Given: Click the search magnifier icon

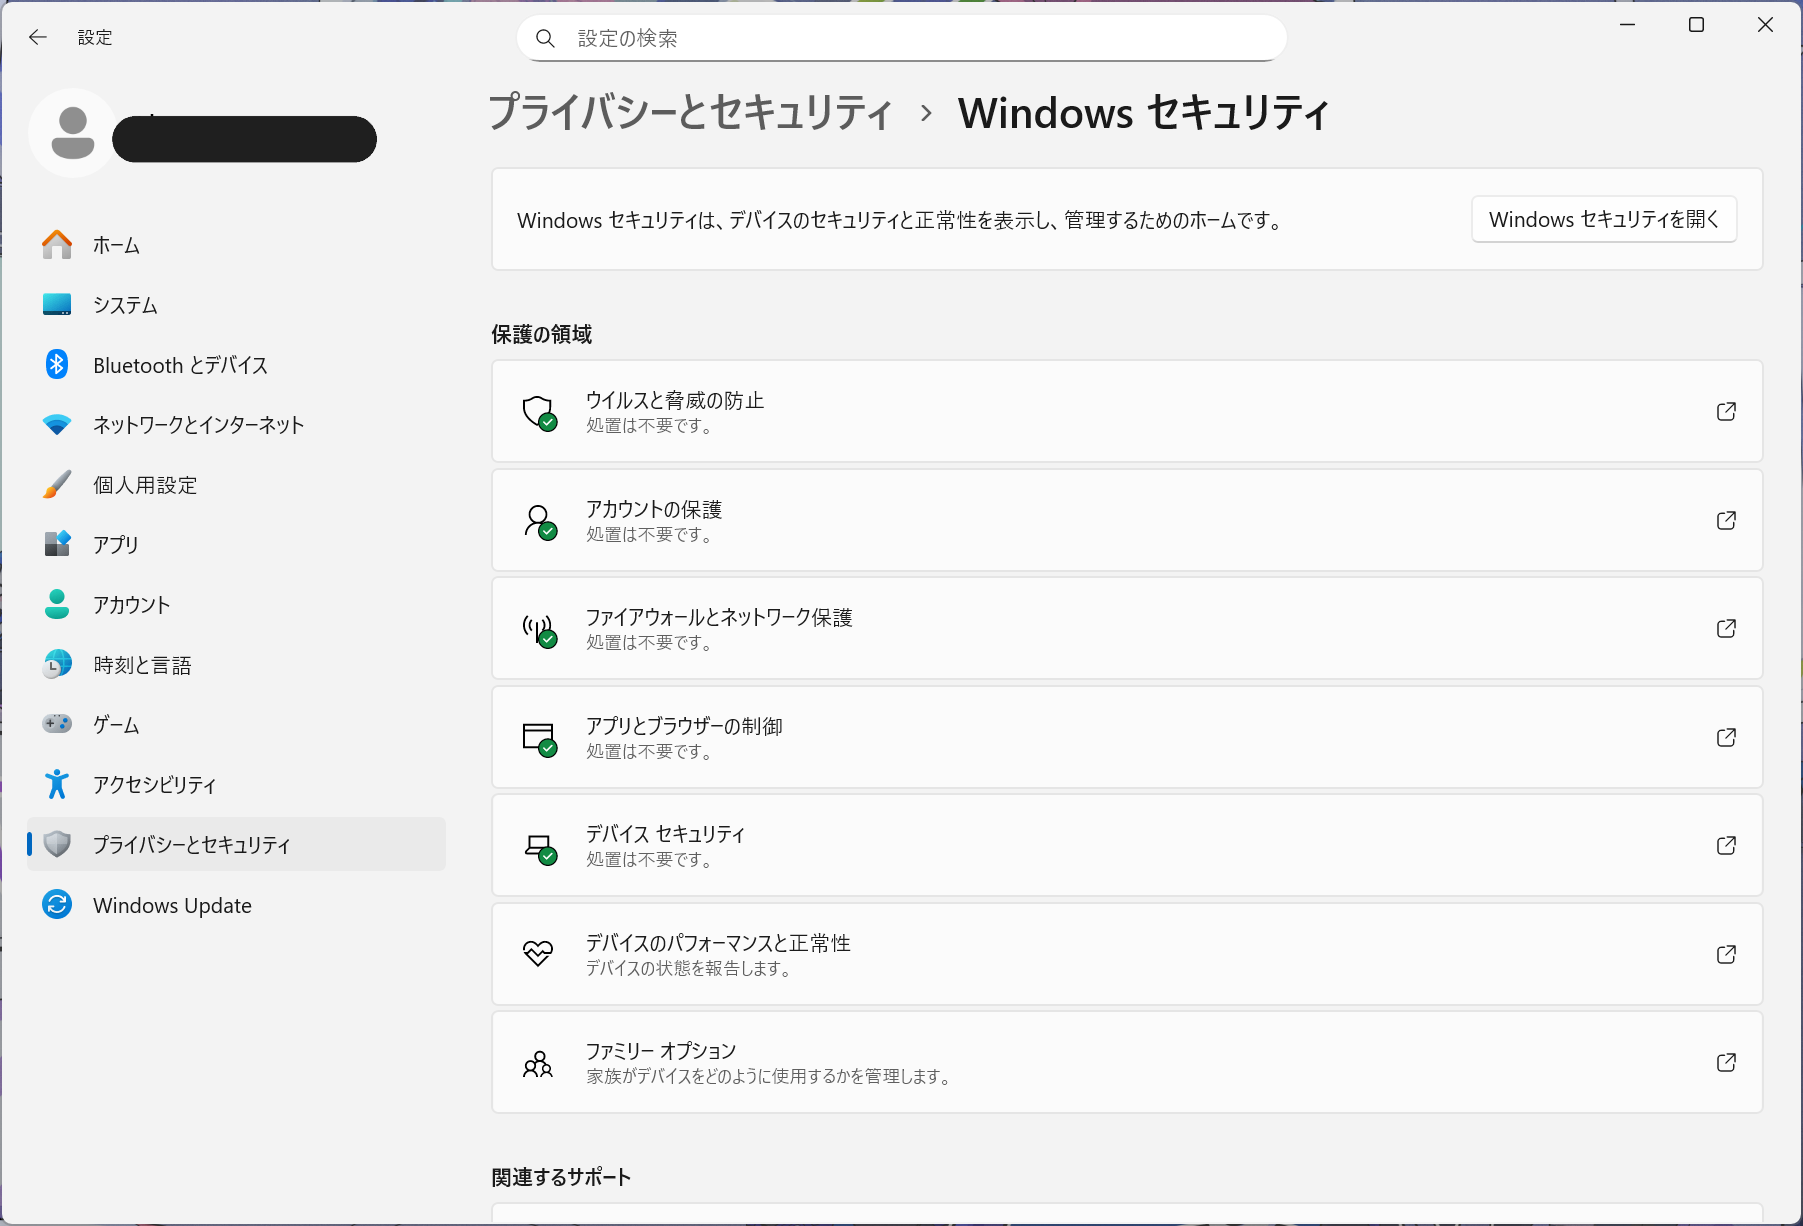Looking at the screenshot, I should [x=545, y=38].
